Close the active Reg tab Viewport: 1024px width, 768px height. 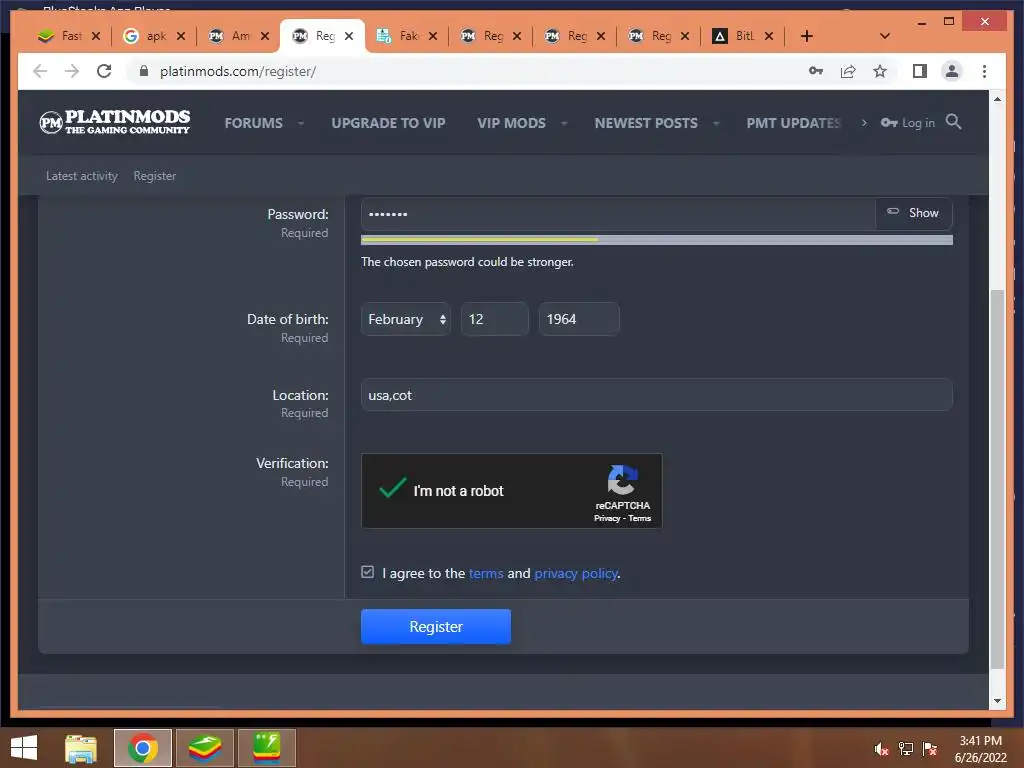point(349,36)
